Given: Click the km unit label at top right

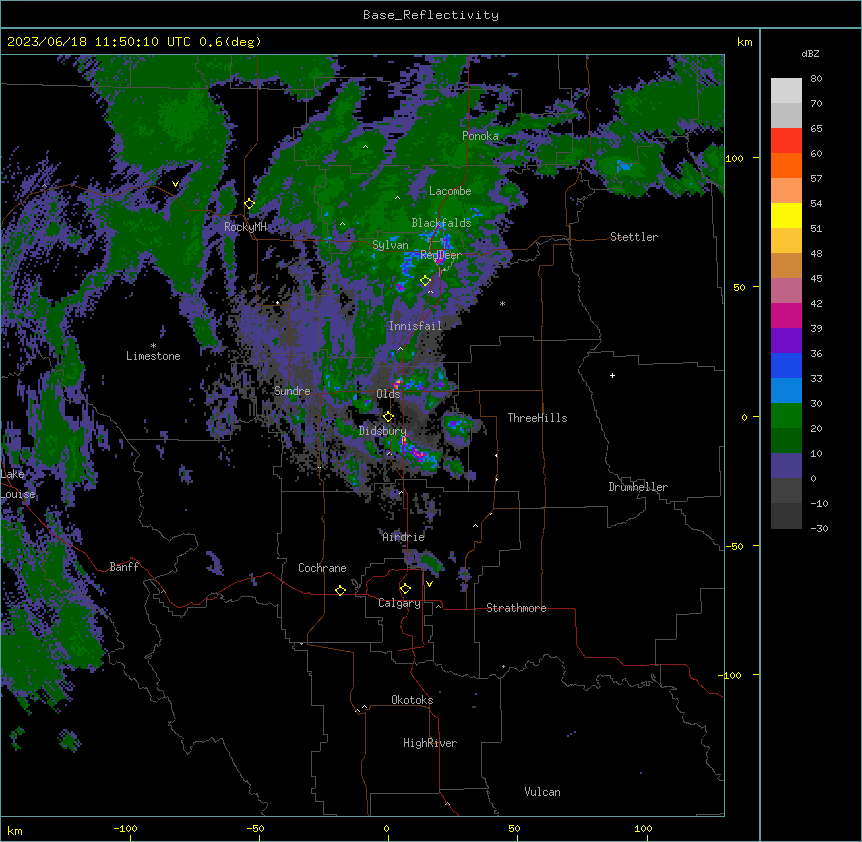Looking at the screenshot, I should coord(745,42).
